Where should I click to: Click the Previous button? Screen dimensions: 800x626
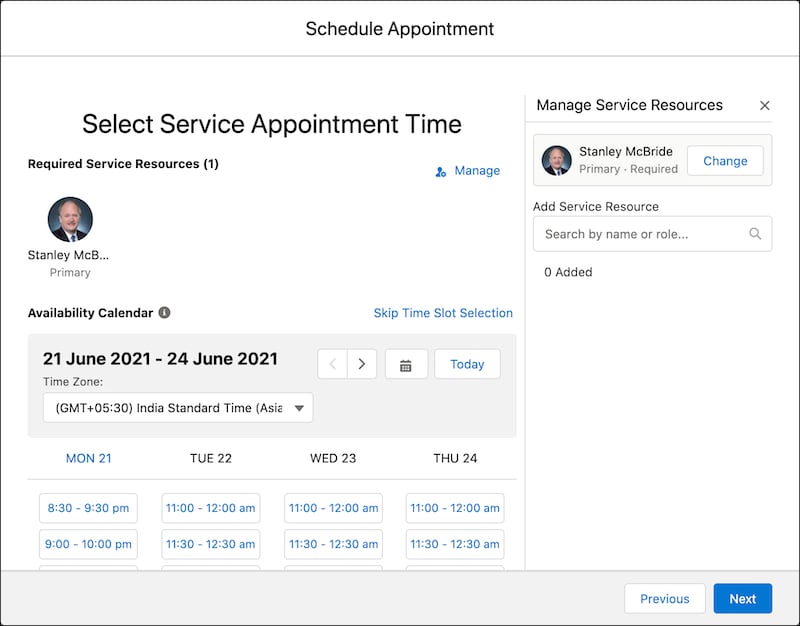pyautogui.click(x=665, y=598)
